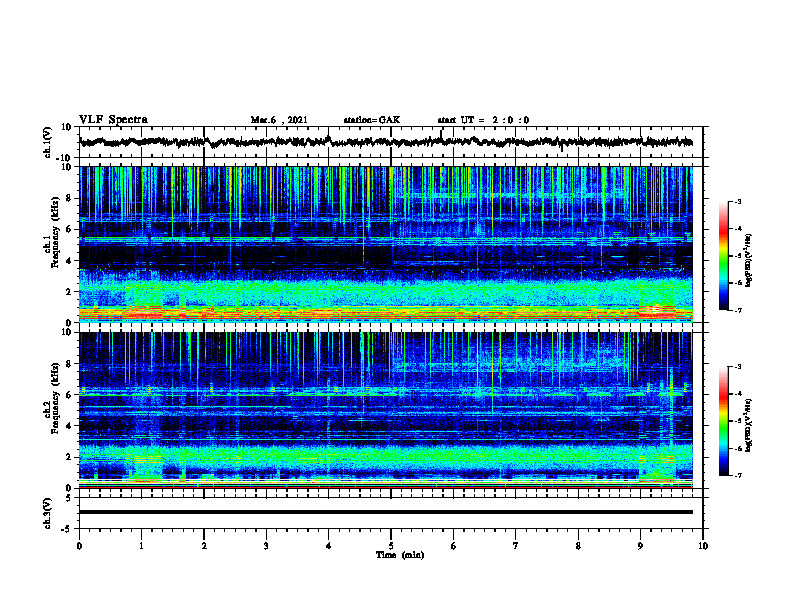Screen dimensions: 792x612
Task: Click the log(PSD) label next to ch.2 colorbar
Action: pyautogui.click(x=749, y=426)
